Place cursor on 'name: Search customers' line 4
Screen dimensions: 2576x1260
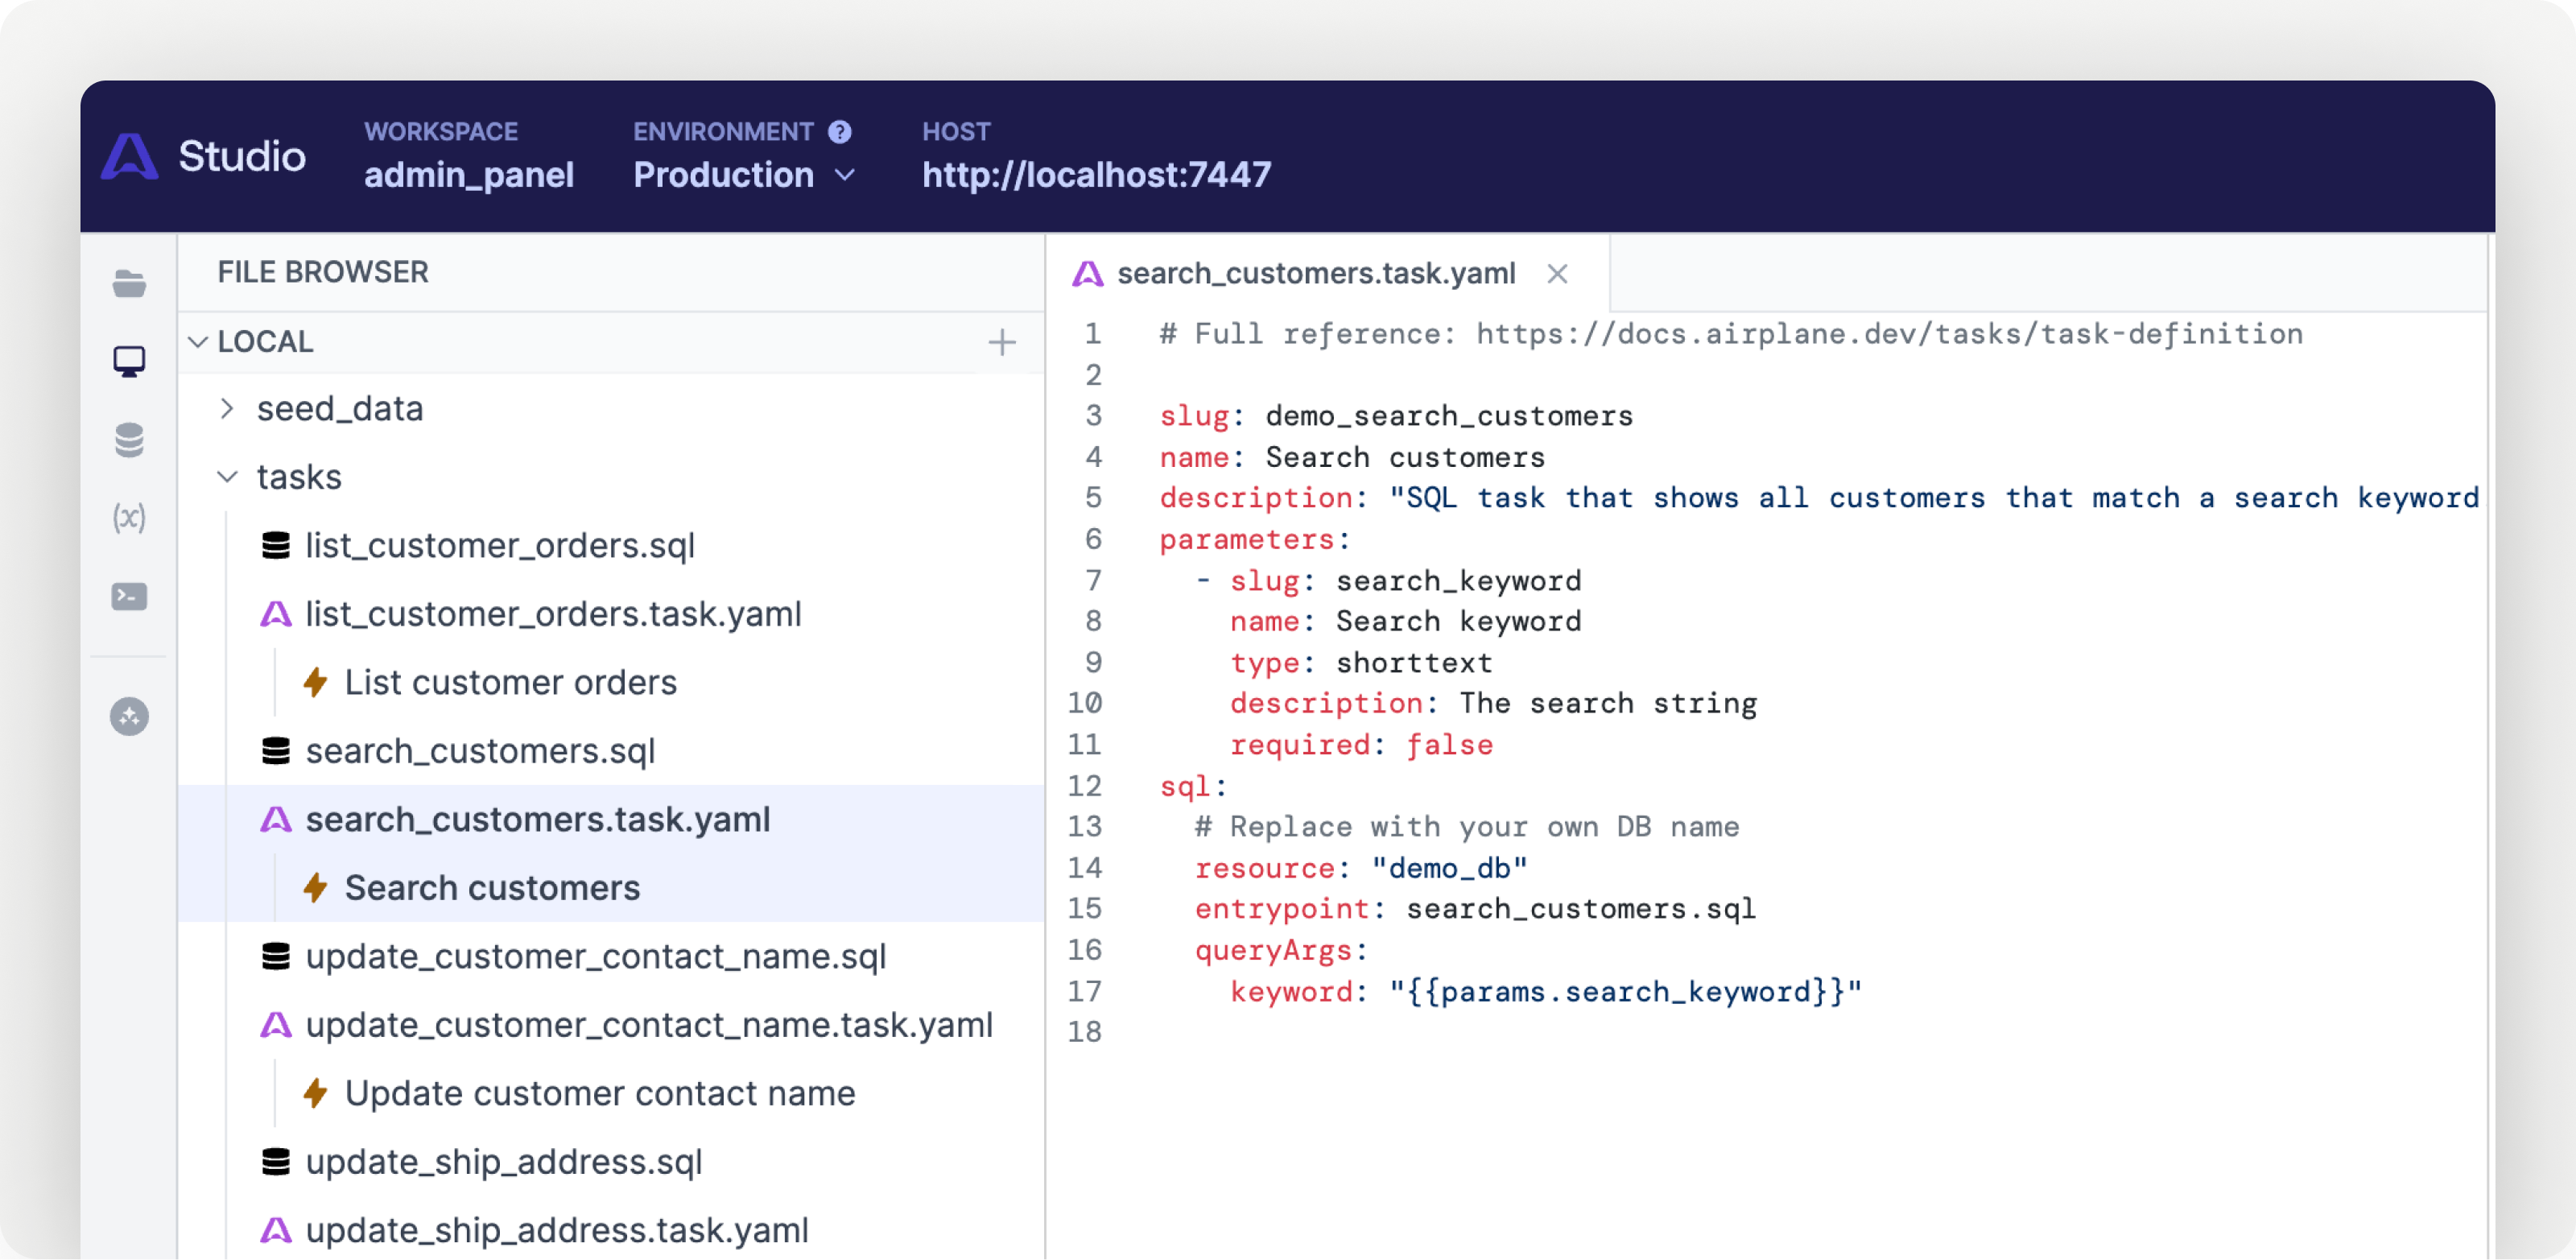(1352, 457)
